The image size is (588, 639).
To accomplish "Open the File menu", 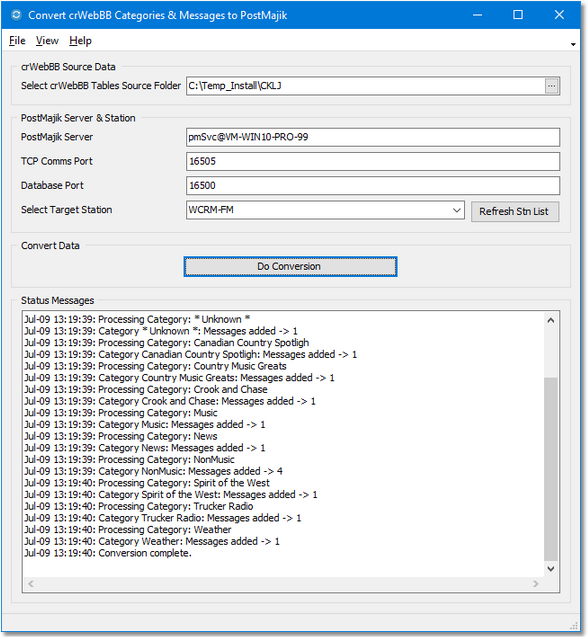I will point(17,41).
